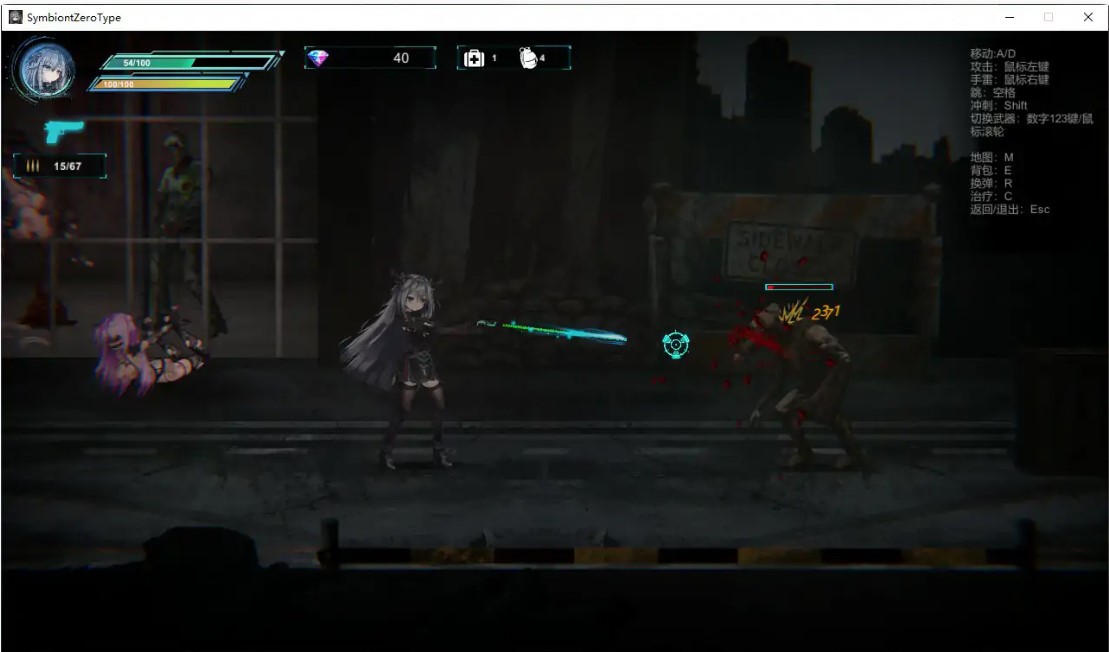
Task: Close the SymbiontZeroType window
Action: 1088,17
